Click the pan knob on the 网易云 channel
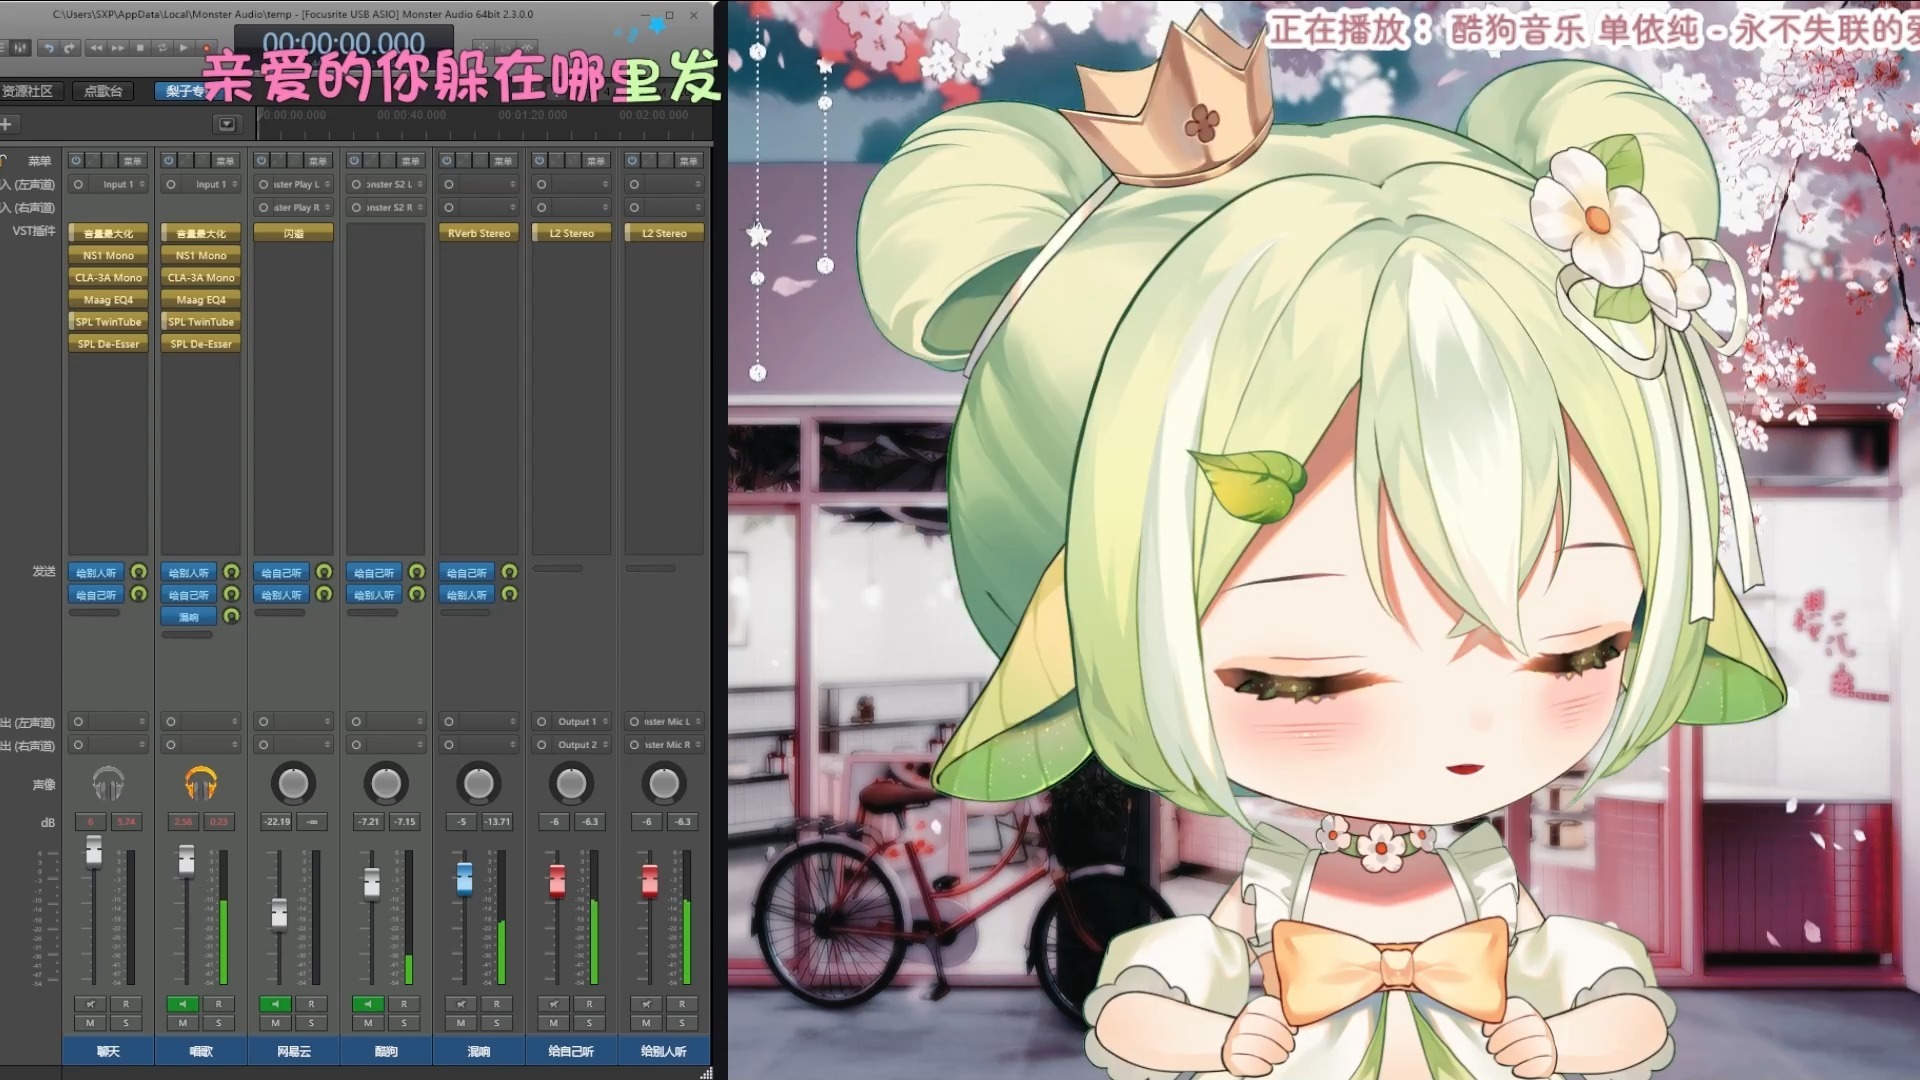This screenshot has width=1920, height=1080. click(293, 784)
